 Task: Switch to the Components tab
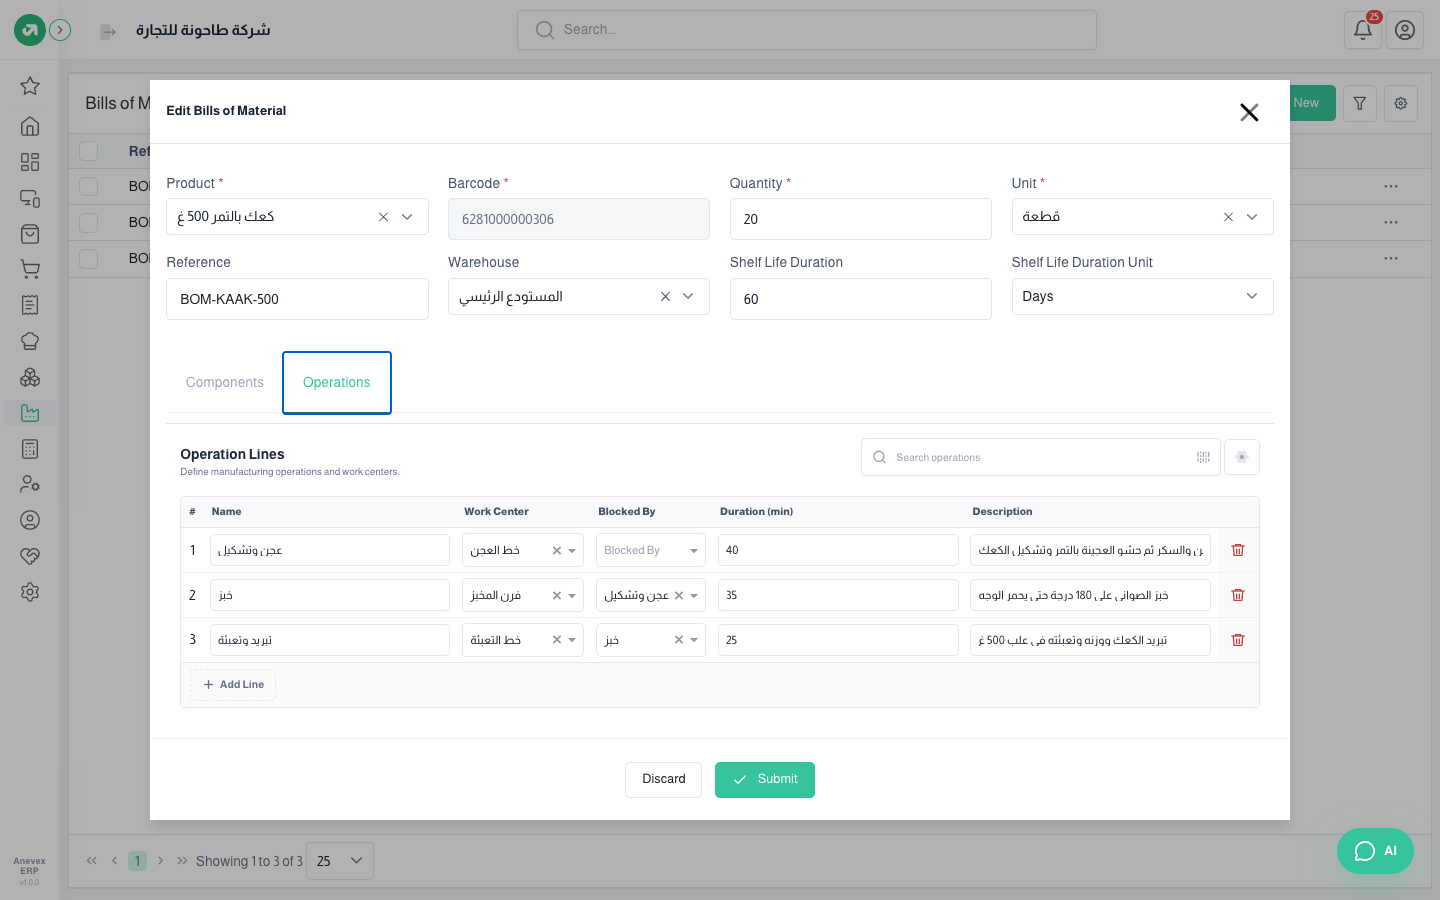pos(225,382)
